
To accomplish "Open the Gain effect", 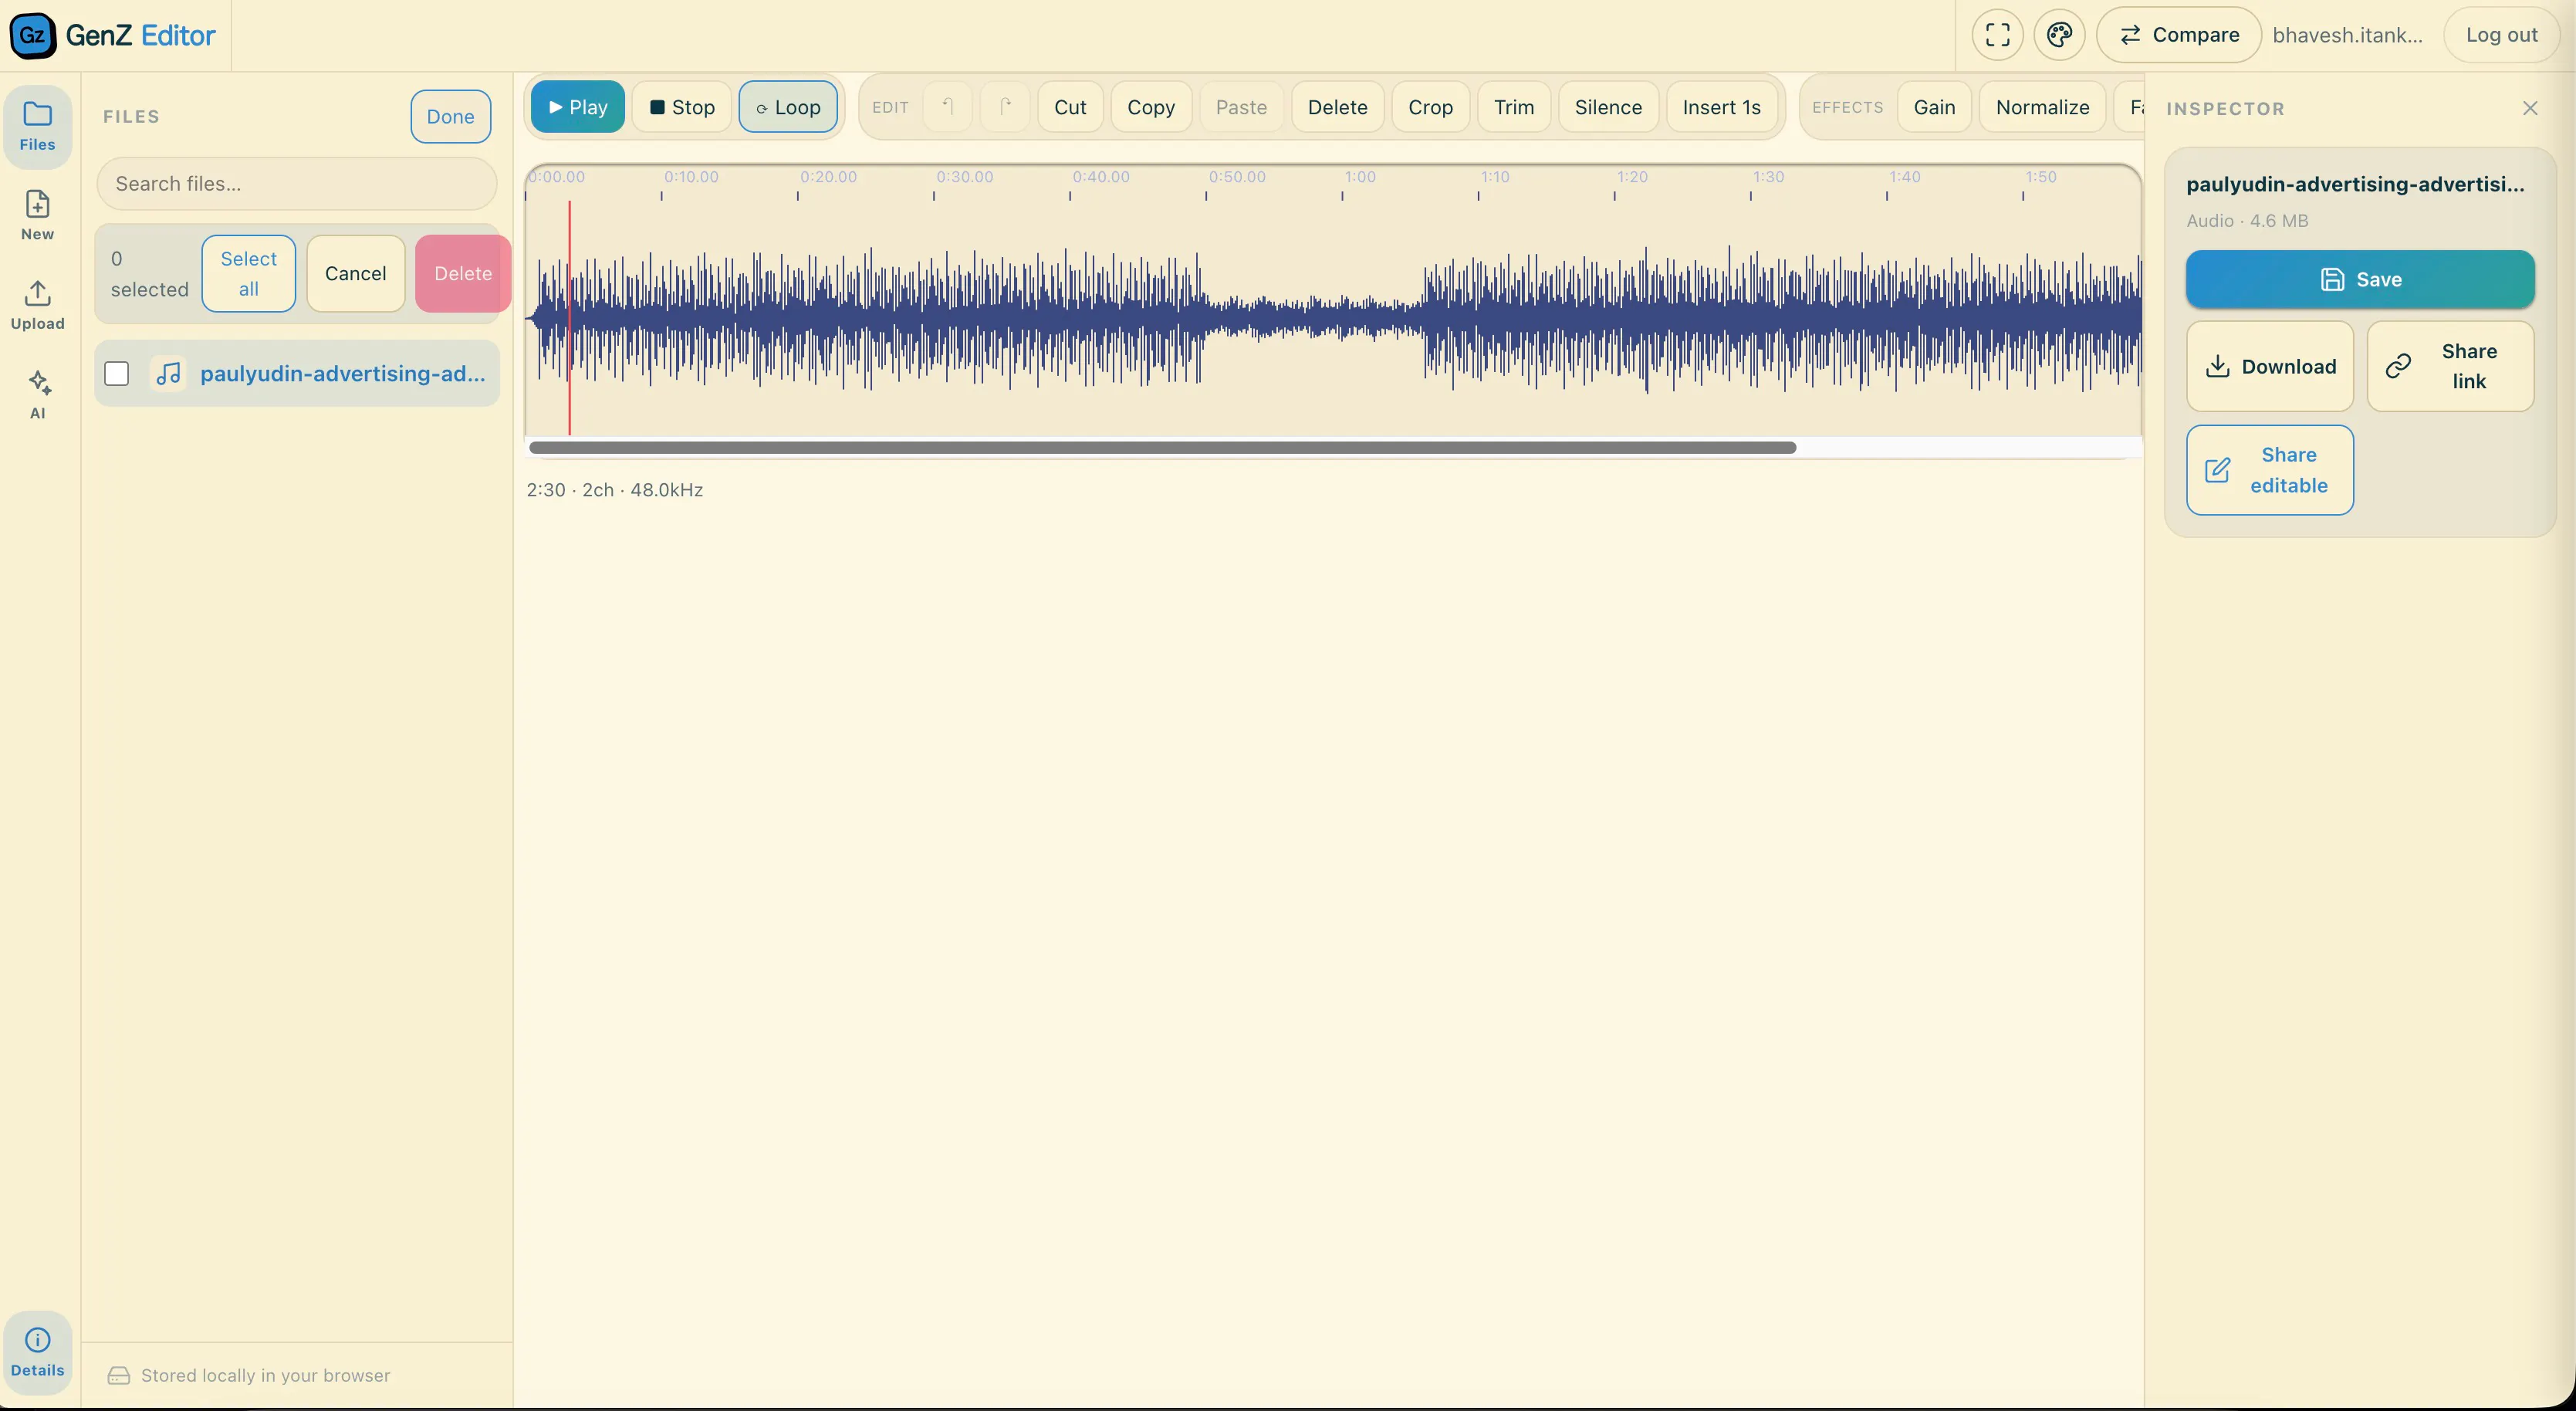I will [x=1934, y=107].
